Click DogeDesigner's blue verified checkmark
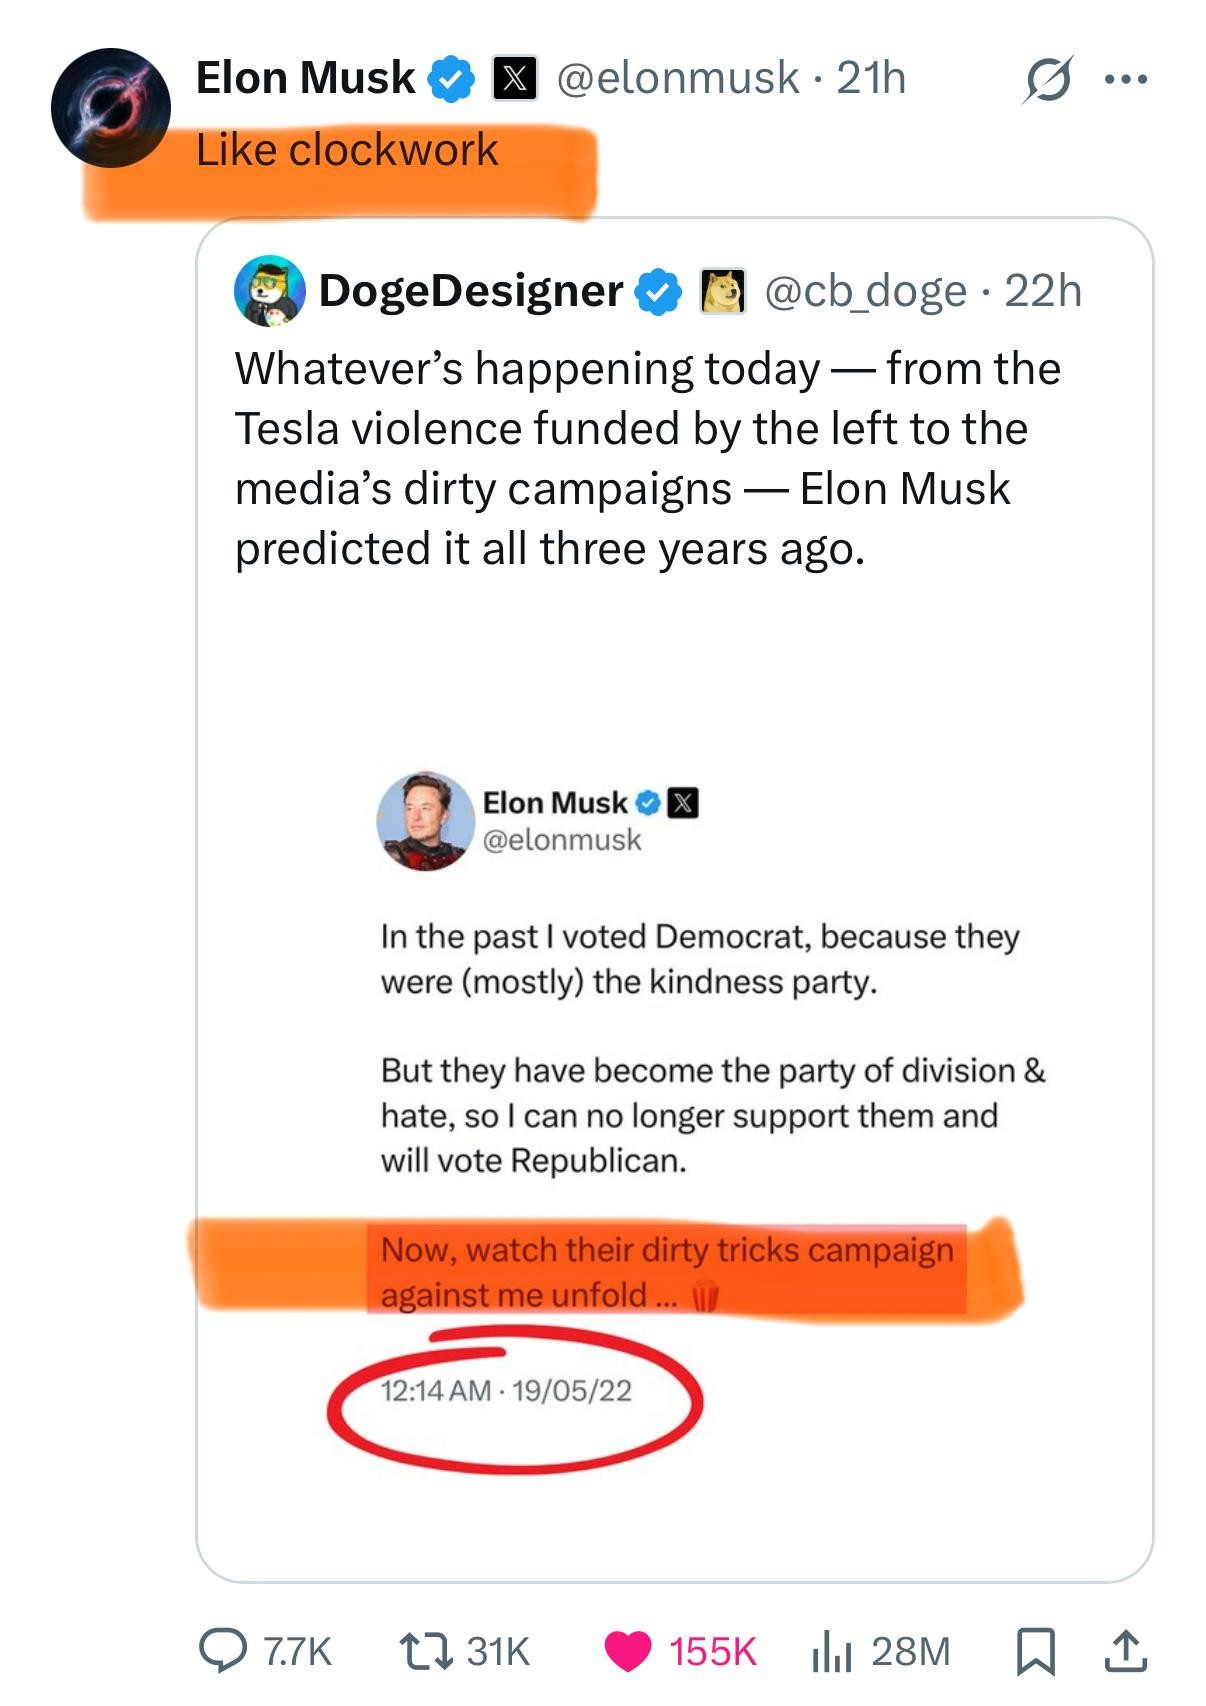The image size is (1206, 1706). click(x=659, y=292)
